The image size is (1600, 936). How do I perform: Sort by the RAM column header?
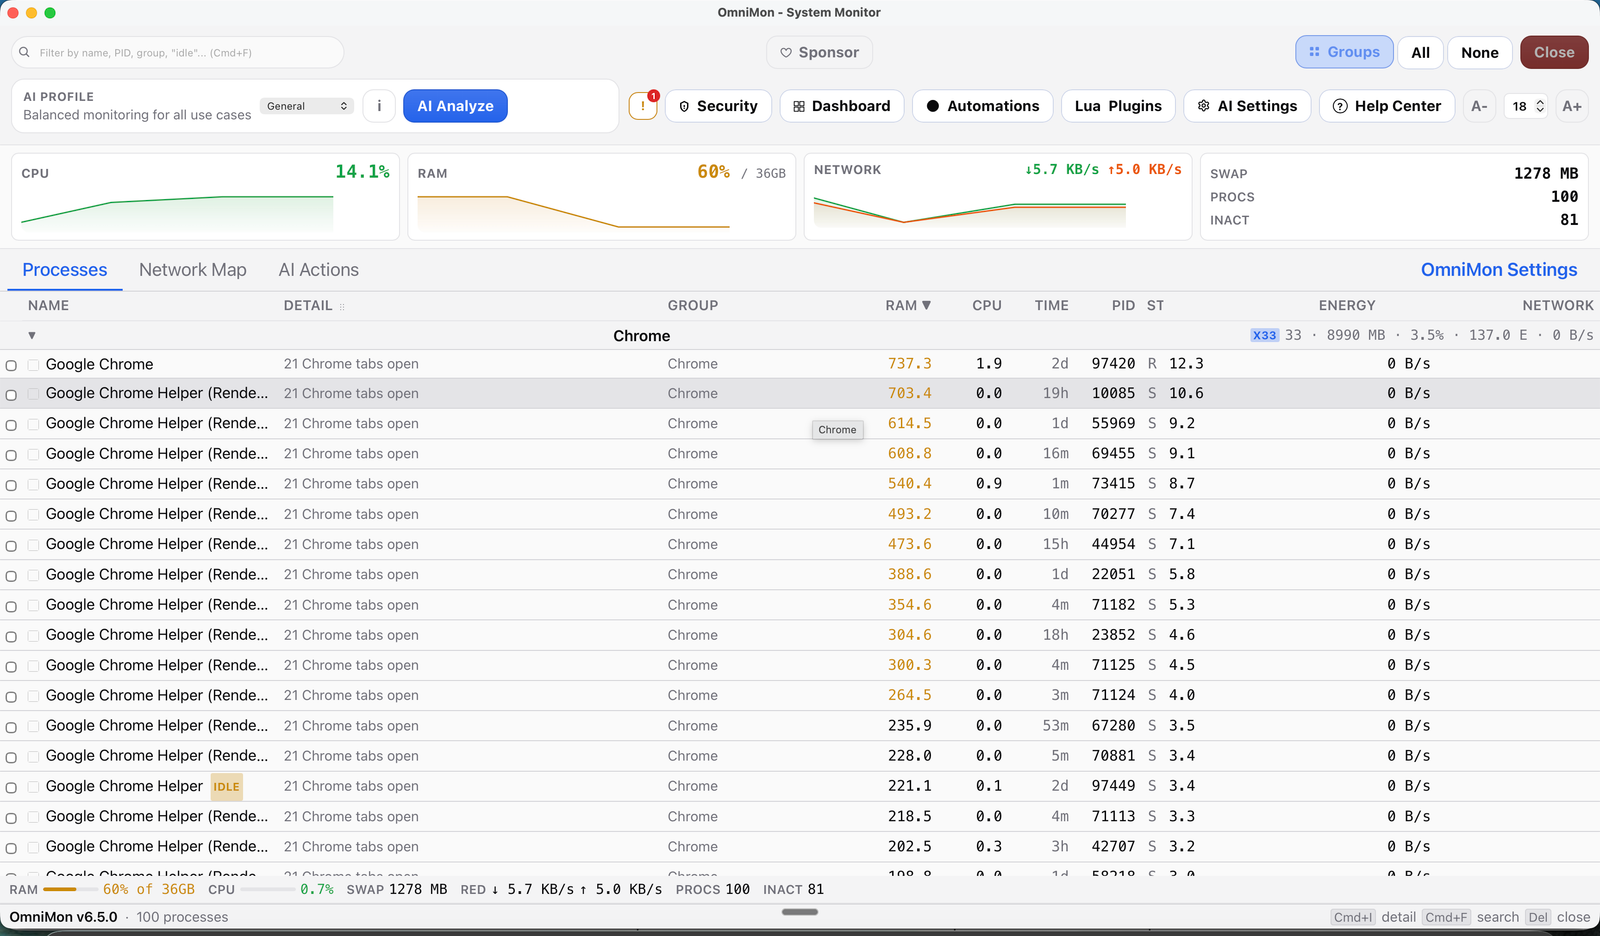pyautogui.click(x=907, y=306)
